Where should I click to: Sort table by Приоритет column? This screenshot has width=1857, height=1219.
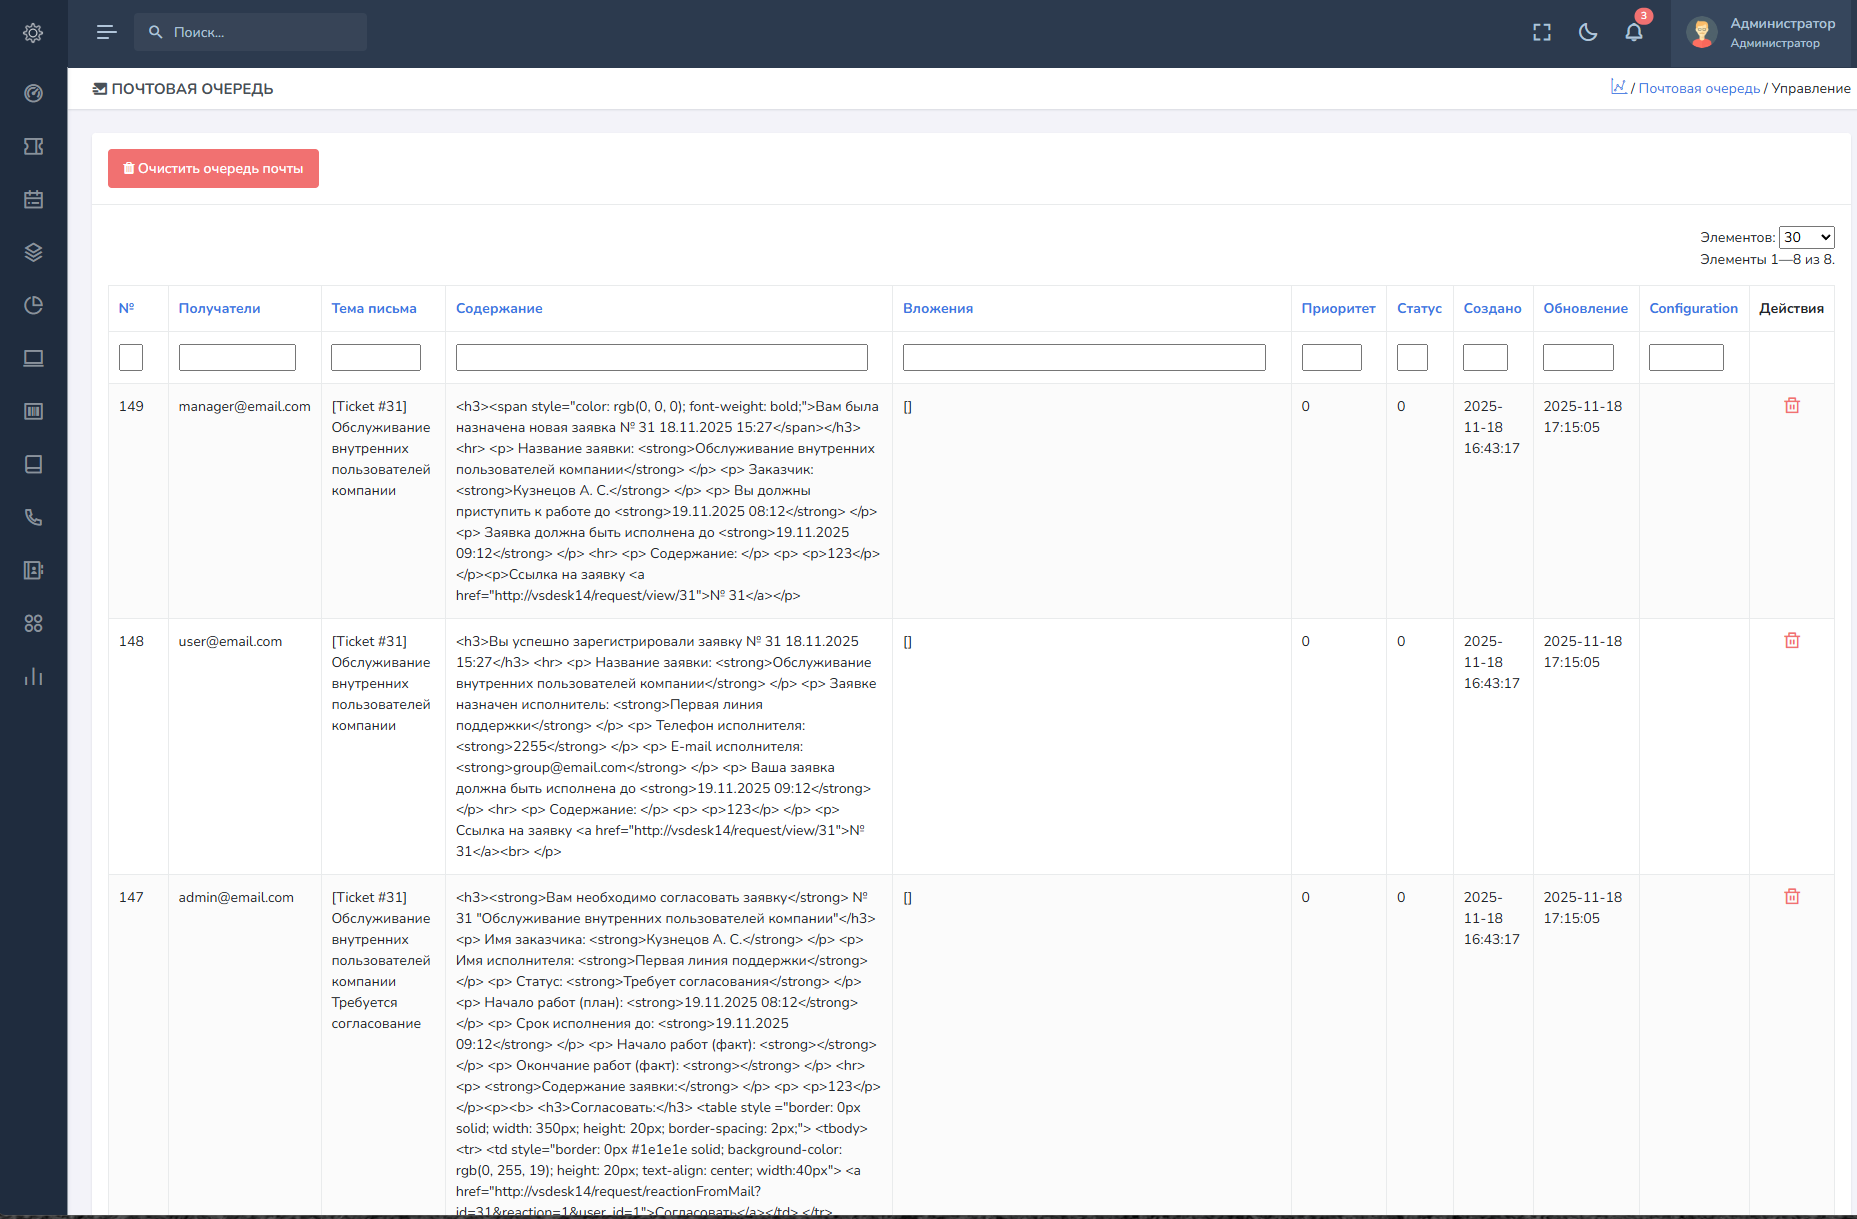tap(1338, 308)
